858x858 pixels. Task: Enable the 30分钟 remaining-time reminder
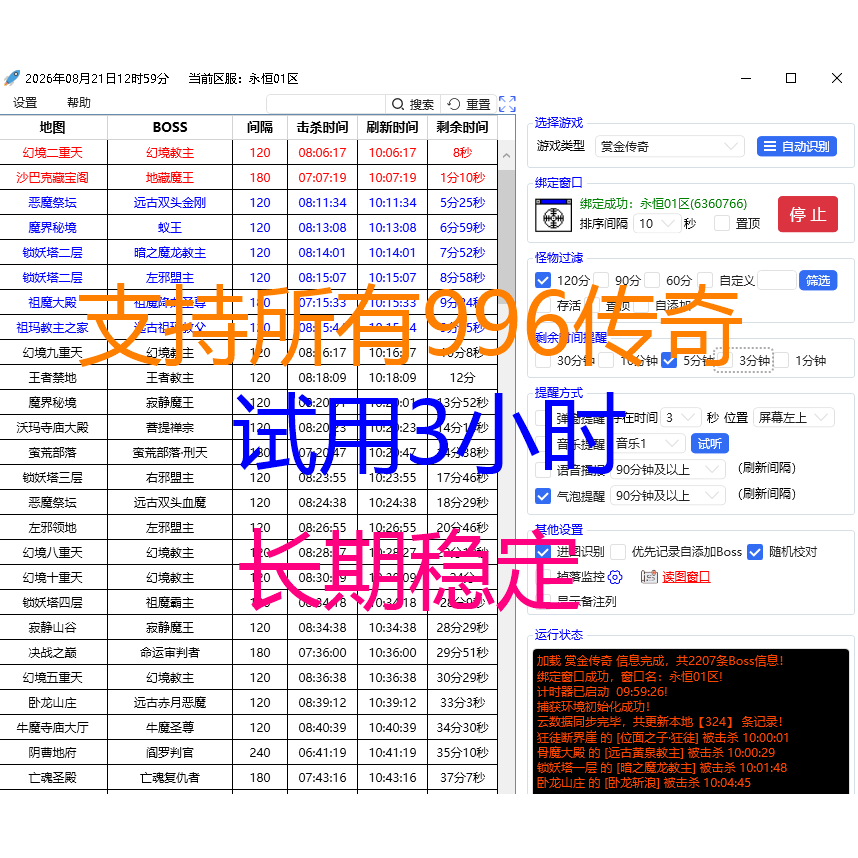(x=543, y=361)
